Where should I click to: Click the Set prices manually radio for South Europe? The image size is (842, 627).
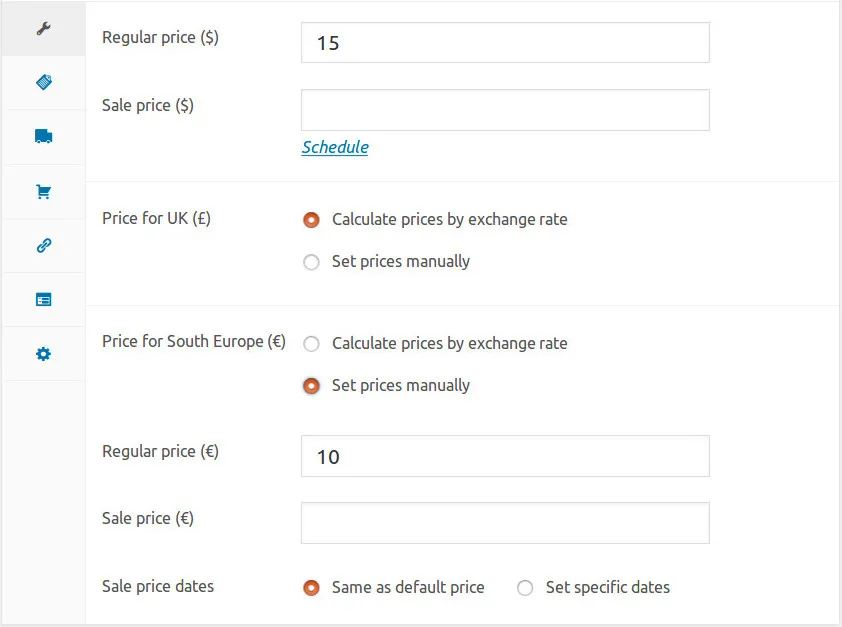[311, 385]
